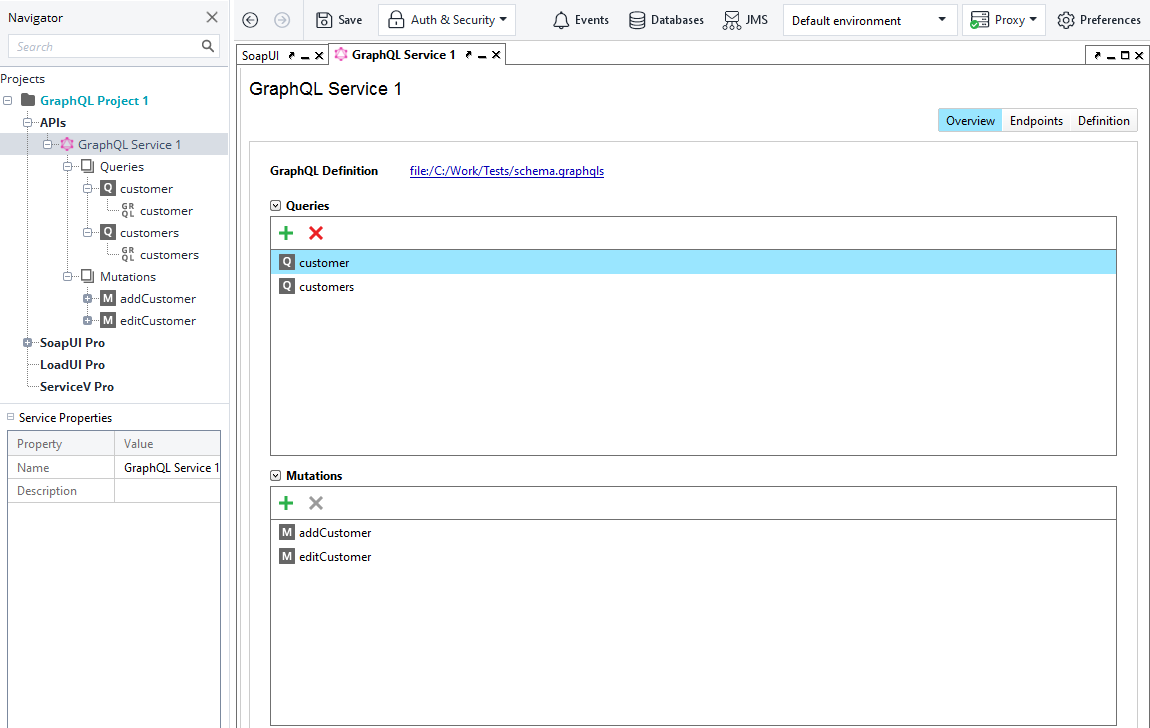Image resolution: width=1150 pixels, height=728 pixels.
Task: Select customers in the Queries list
Action: (x=326, y=286)
